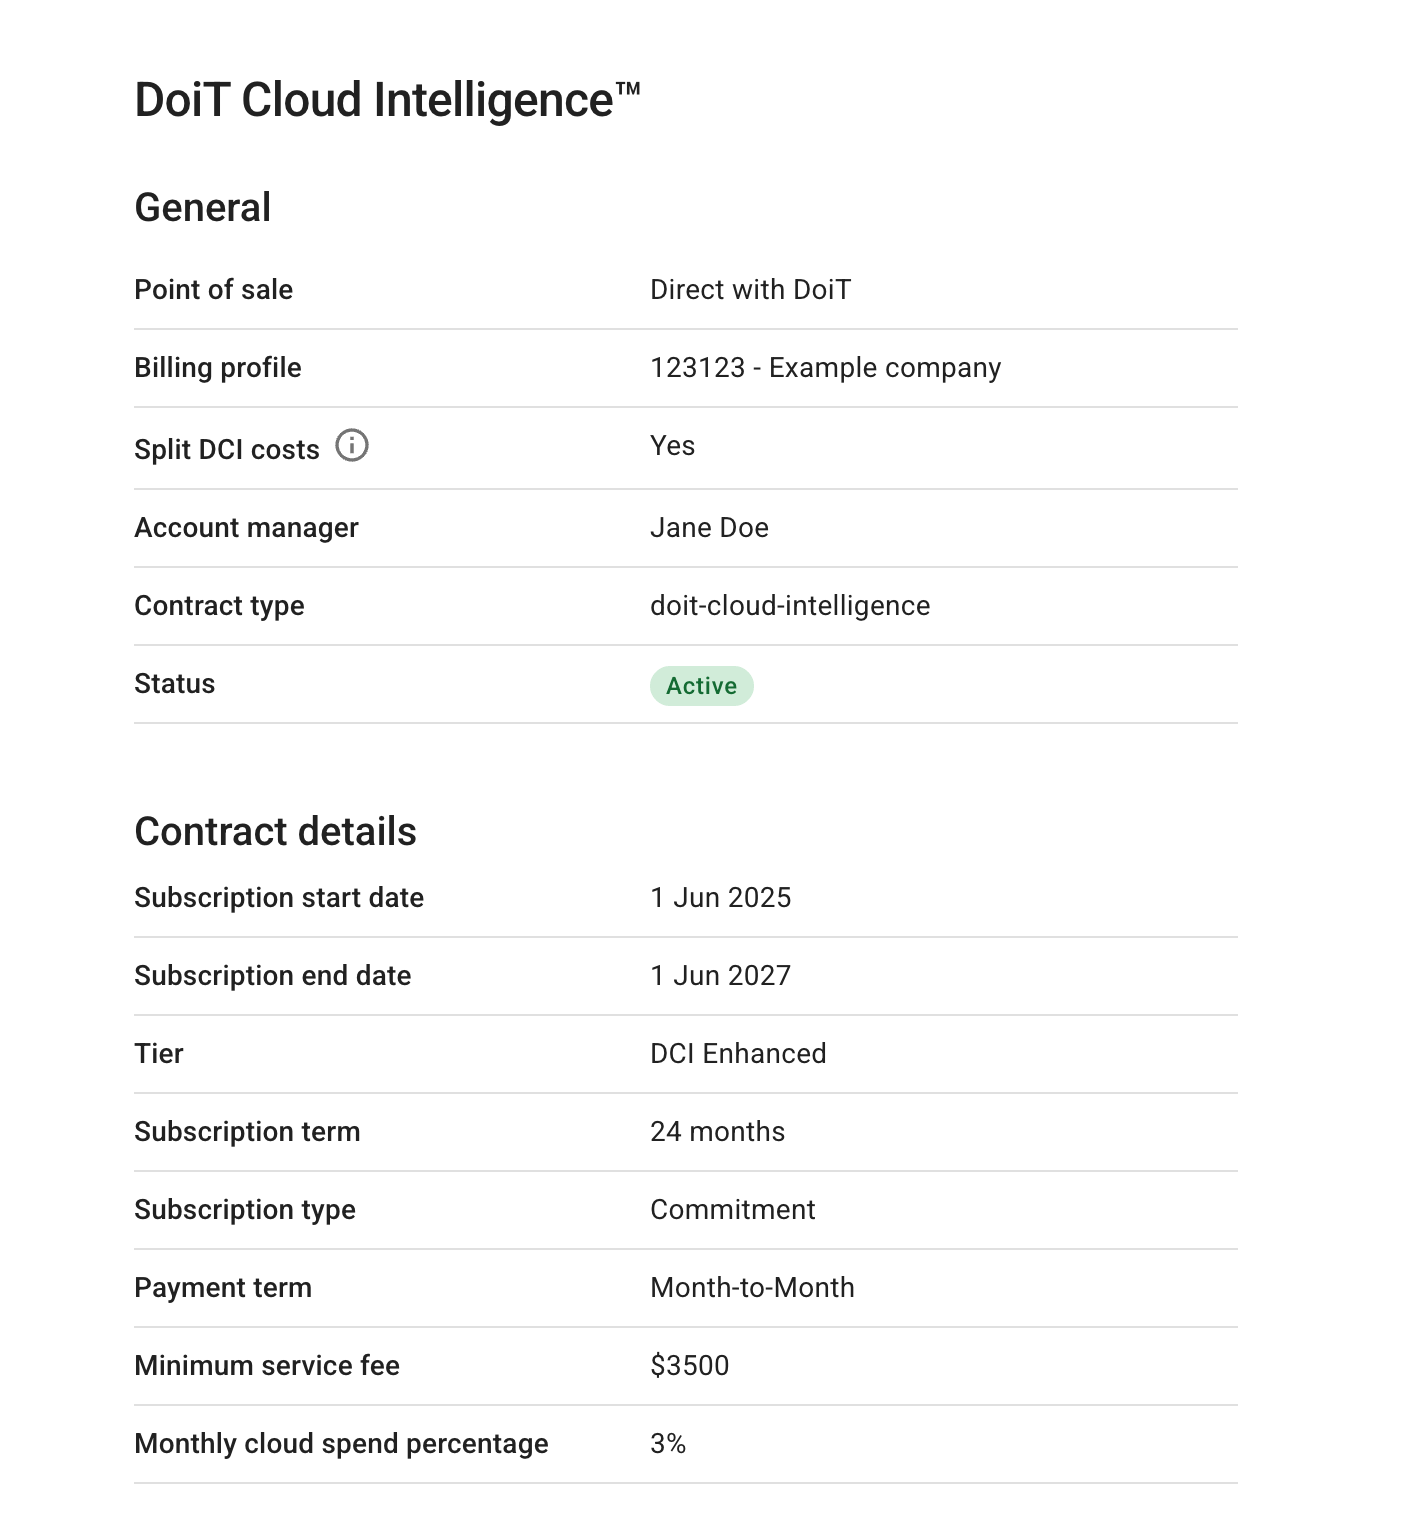Image resolution: width=1402 pixels, height=1528 pixels.
Task: Click the Subscription end date 1 Jun 2027
Action: pos(720,975)
